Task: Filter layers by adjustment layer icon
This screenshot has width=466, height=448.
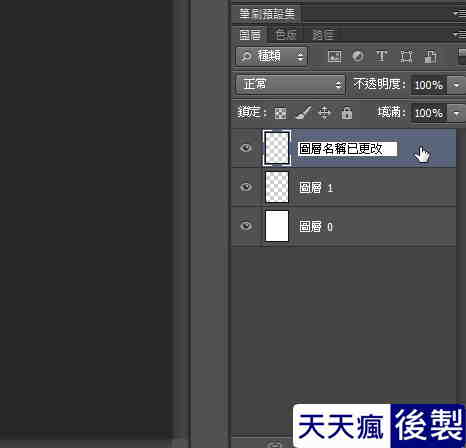Action: (x=358, y=56)
